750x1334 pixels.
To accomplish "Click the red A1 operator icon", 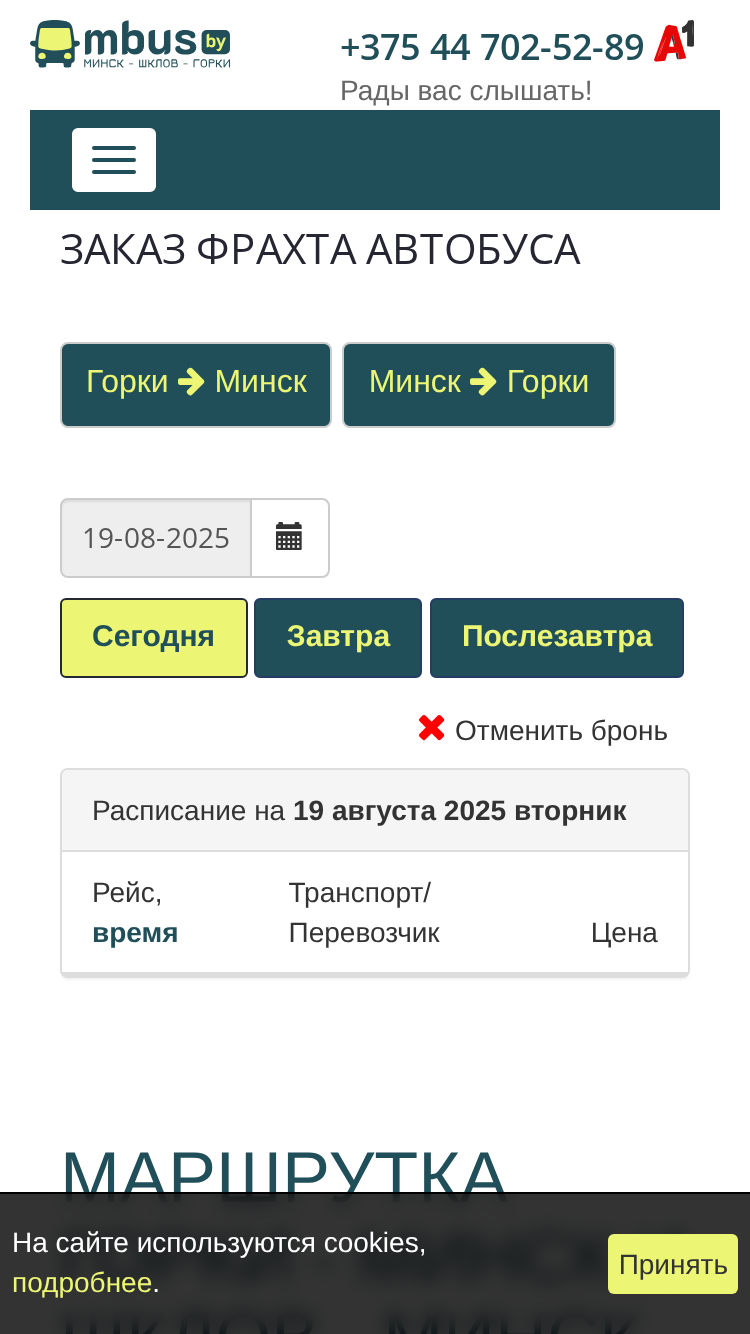I will 674,42.
